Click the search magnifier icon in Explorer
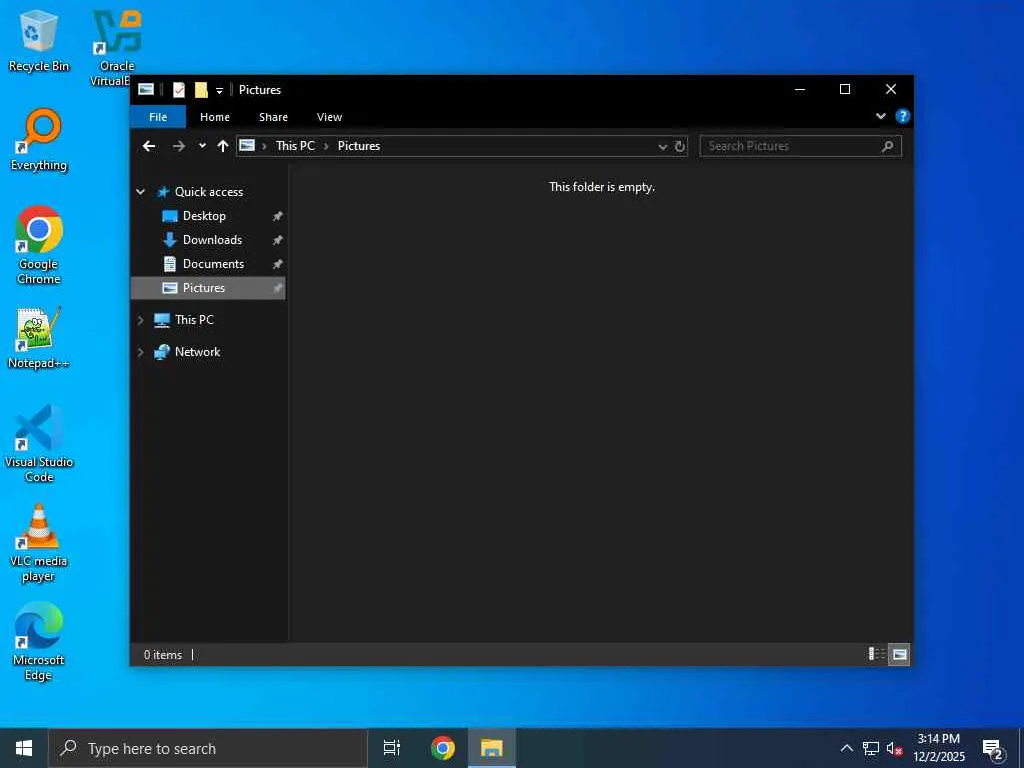This screenshot has width=1024, height=768. coord(888,146)
